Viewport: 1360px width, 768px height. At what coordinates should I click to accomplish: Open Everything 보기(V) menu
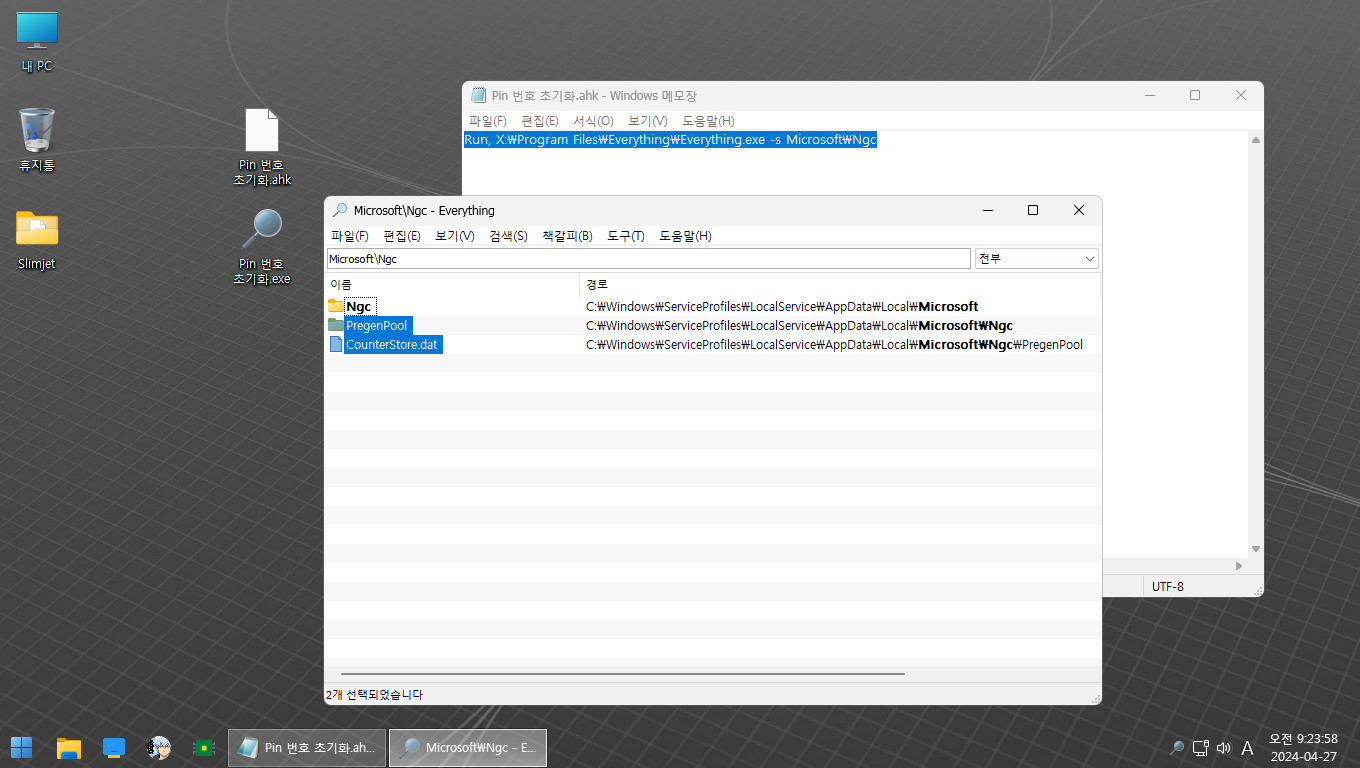455,236
